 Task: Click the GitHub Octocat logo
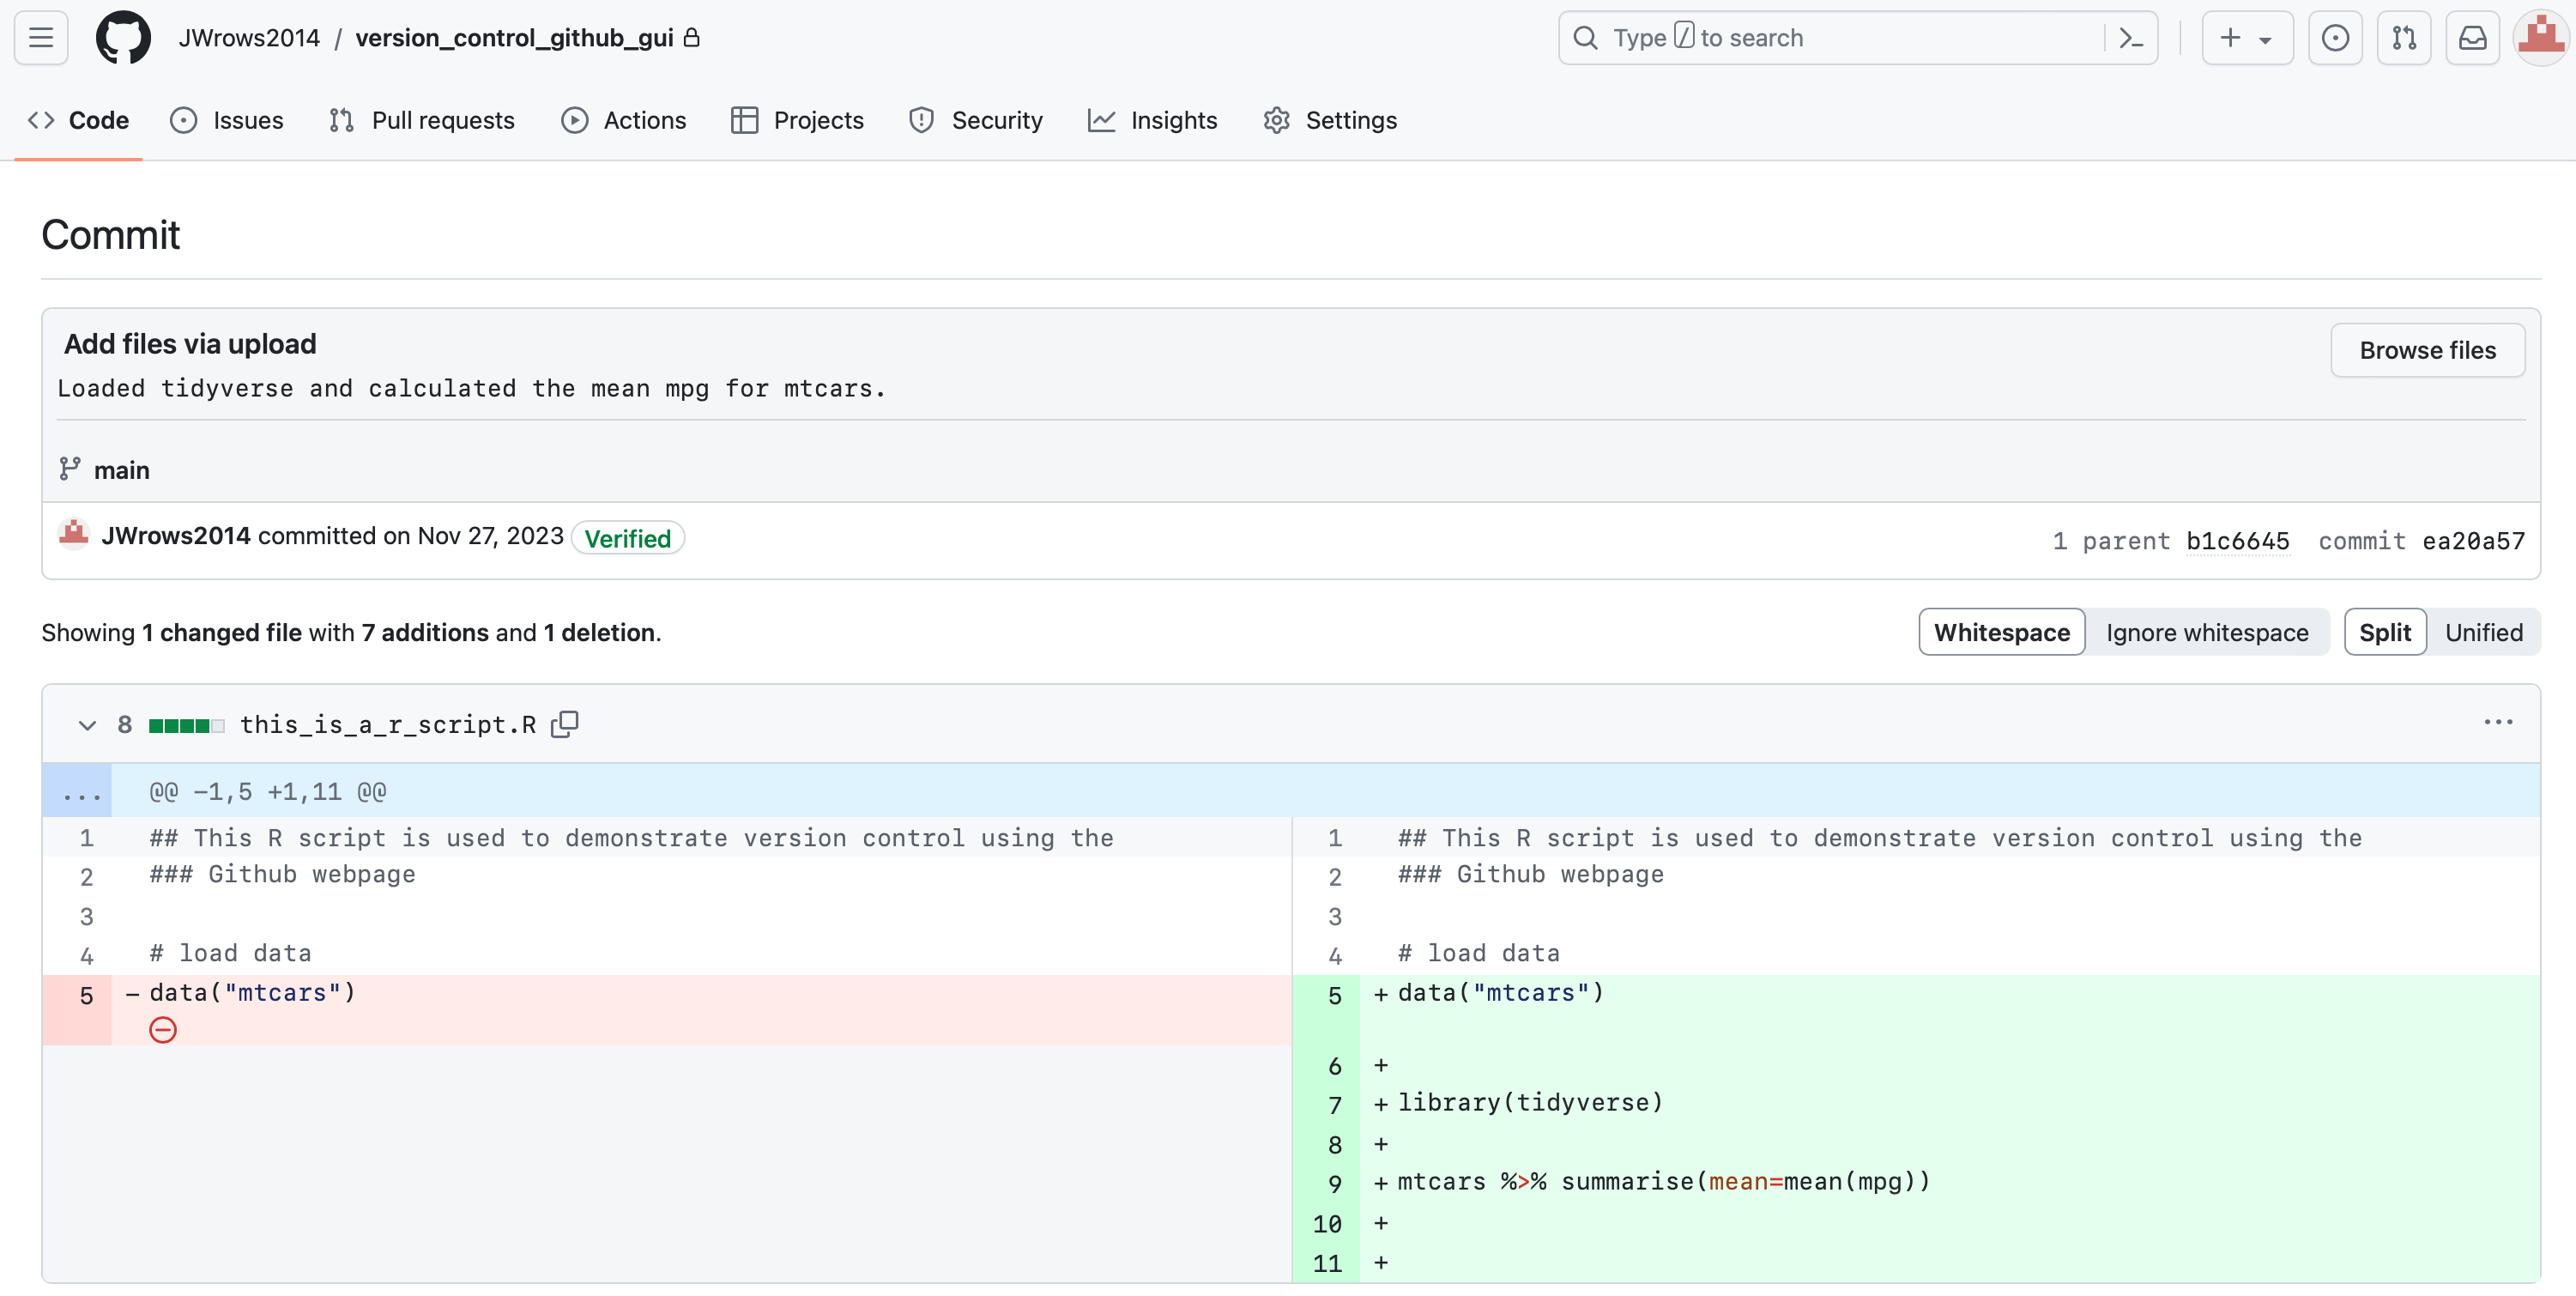point(123,38)
